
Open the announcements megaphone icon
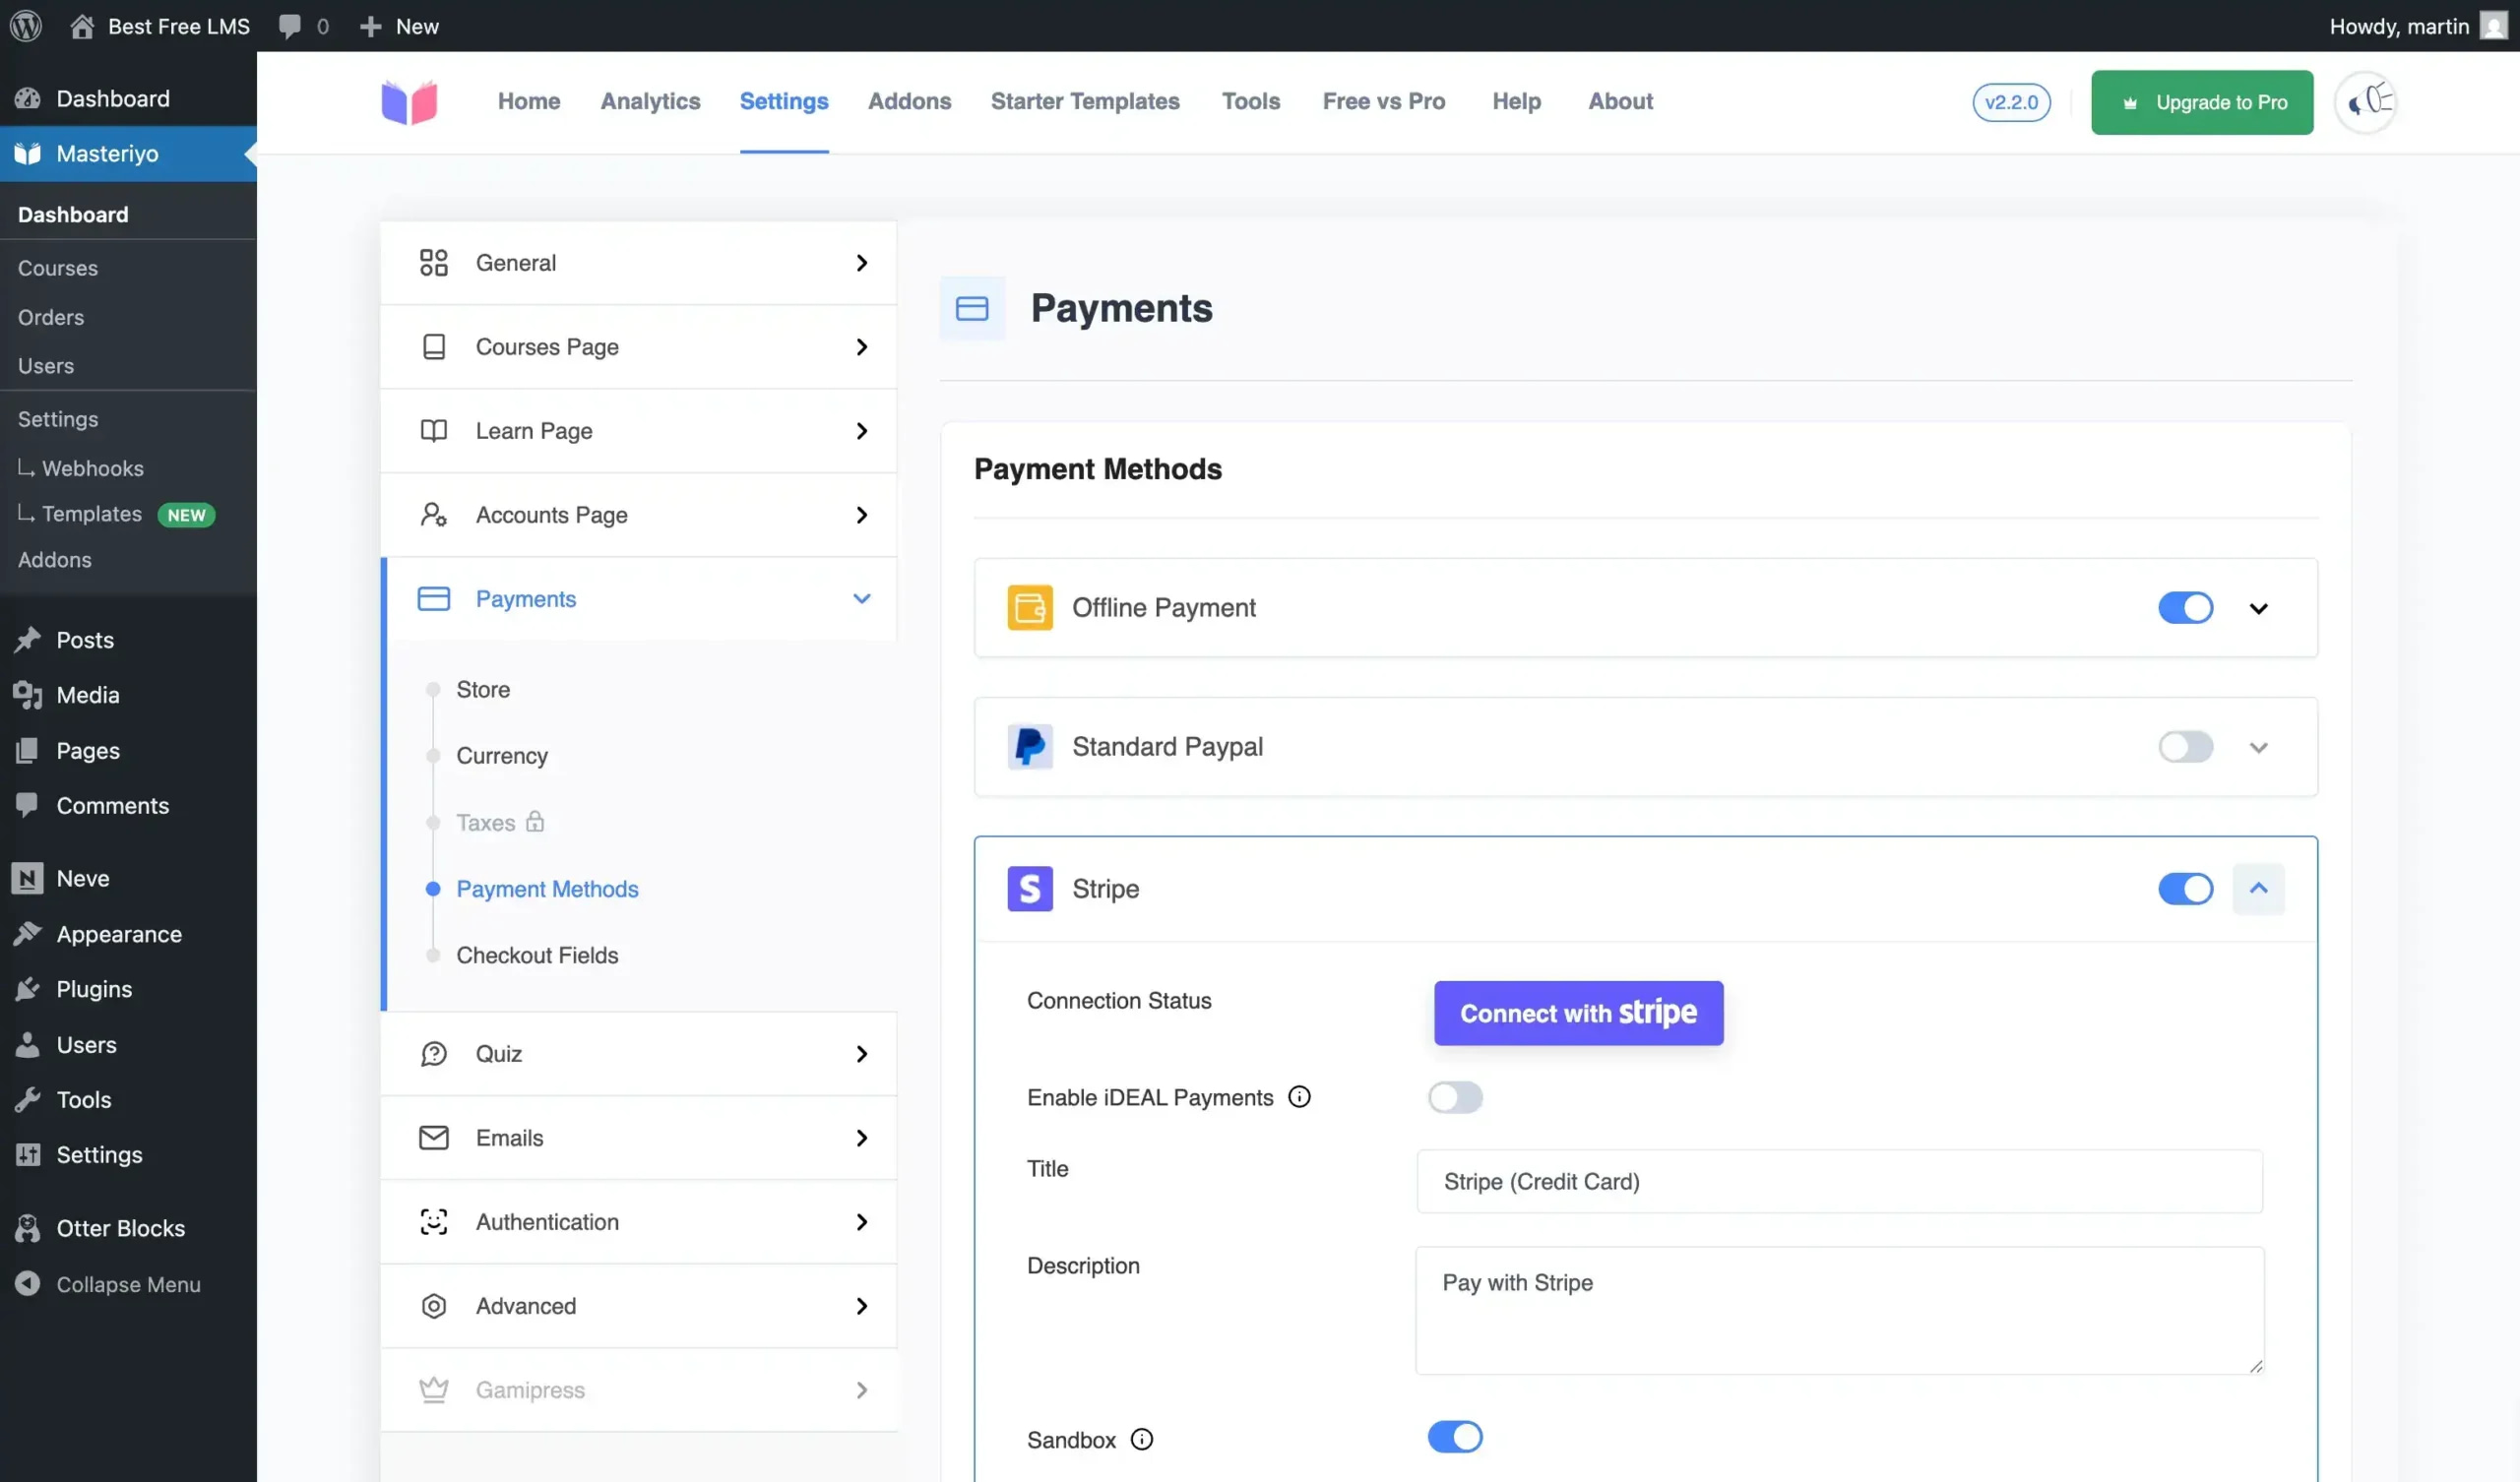[2366, 101]
